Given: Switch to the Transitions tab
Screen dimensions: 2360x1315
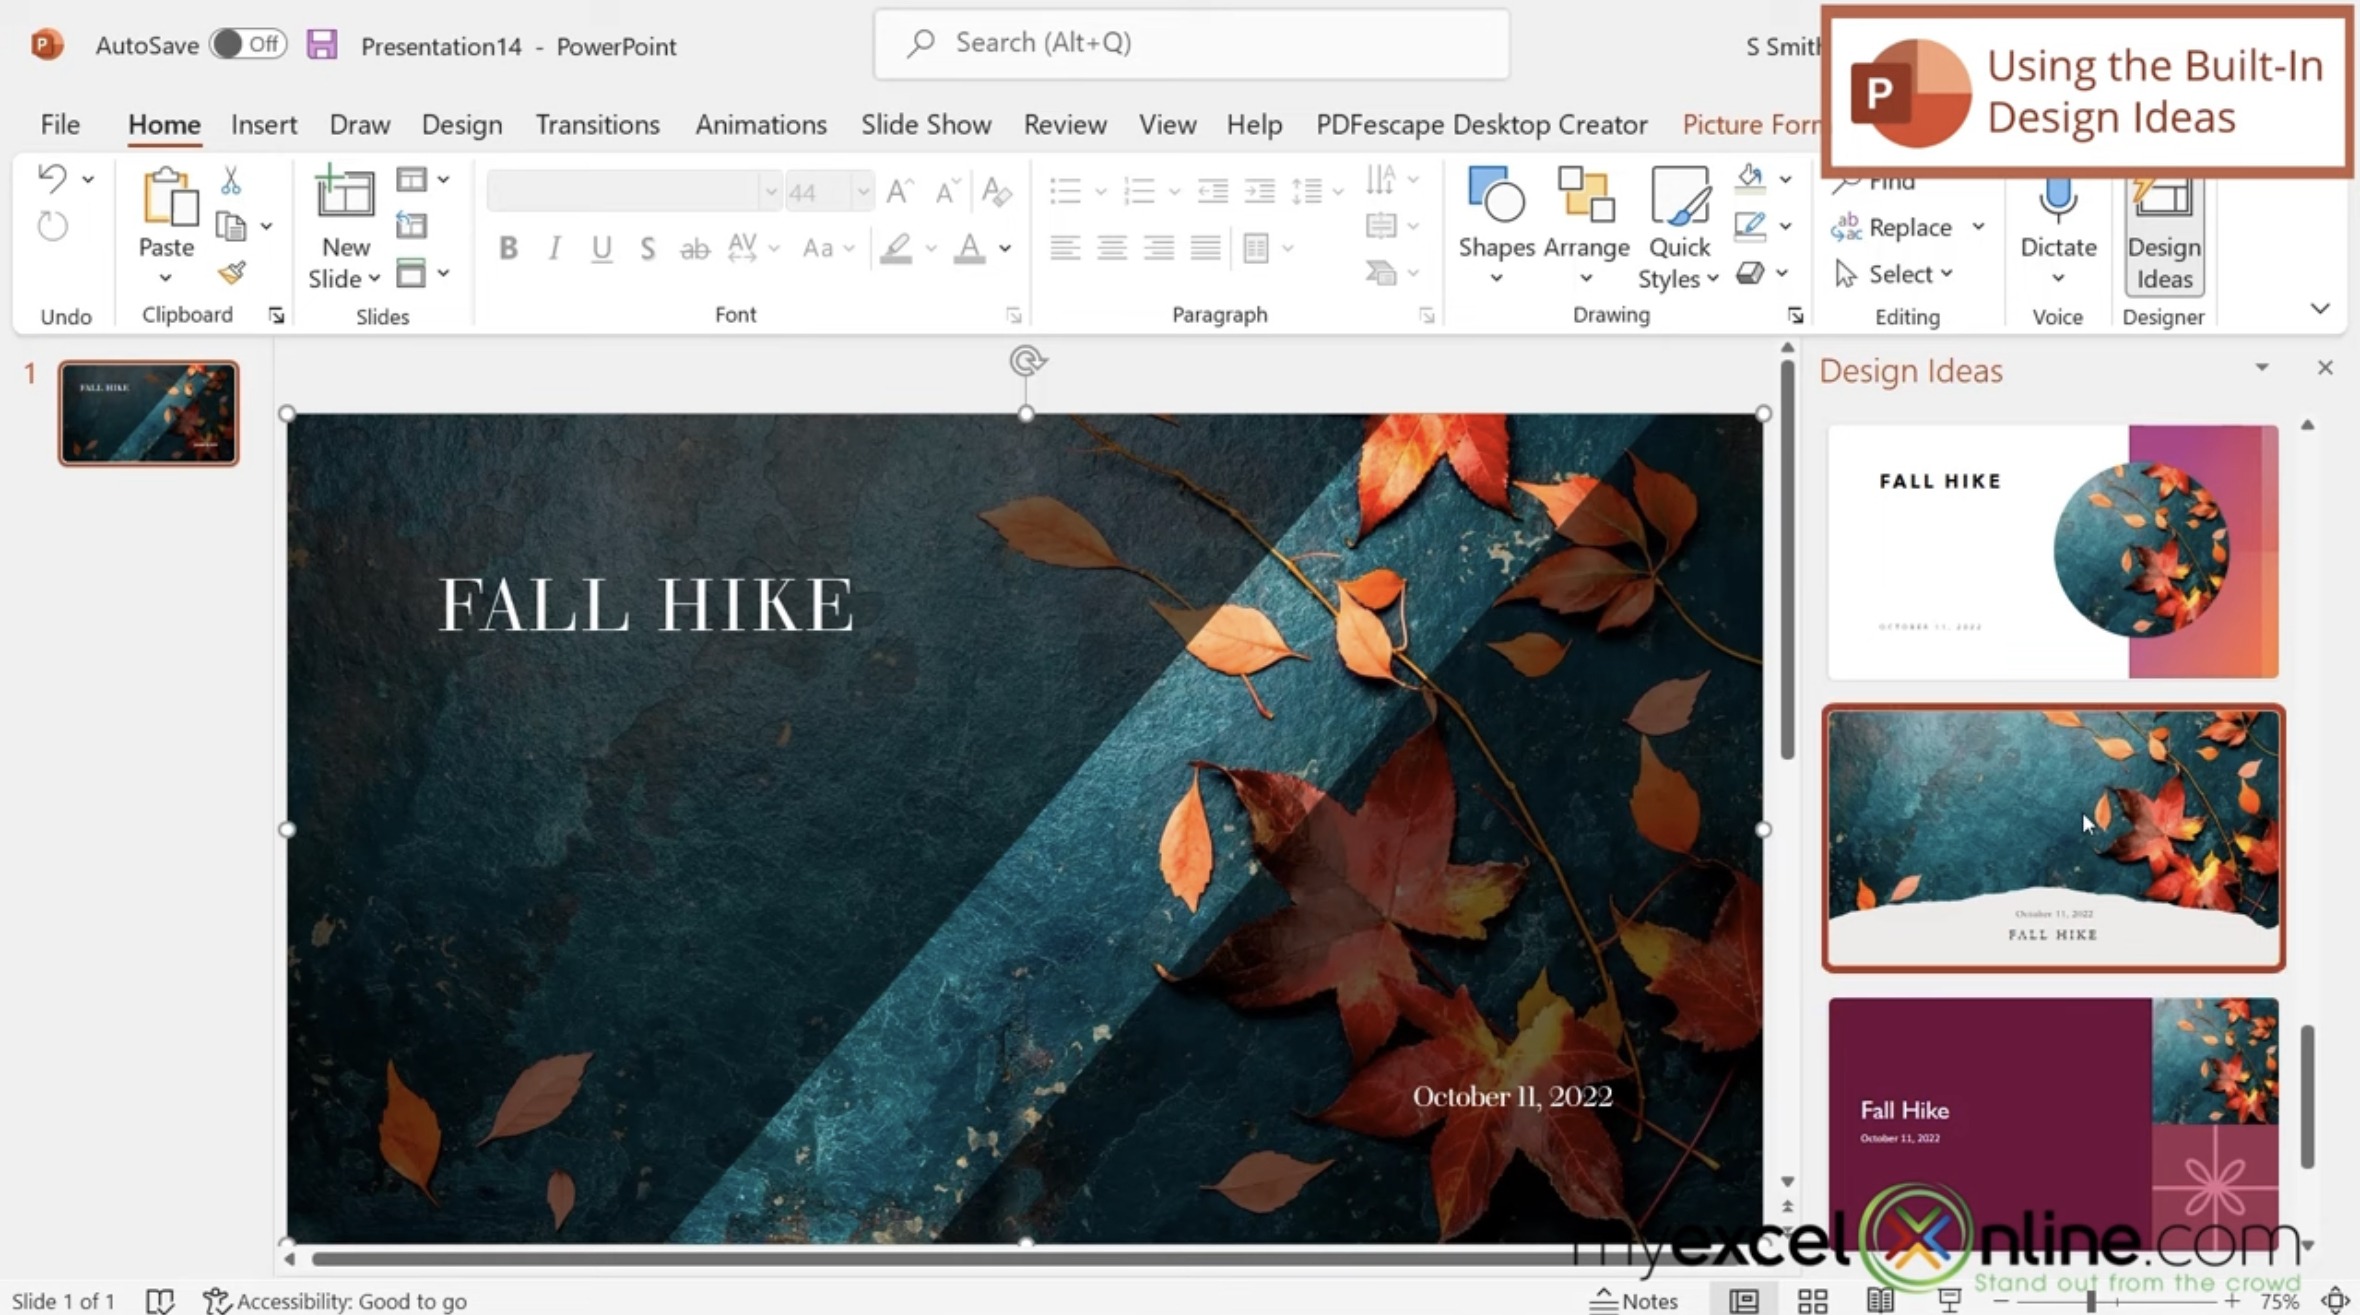Looking at the screenshot, I should tap(598, 124).
